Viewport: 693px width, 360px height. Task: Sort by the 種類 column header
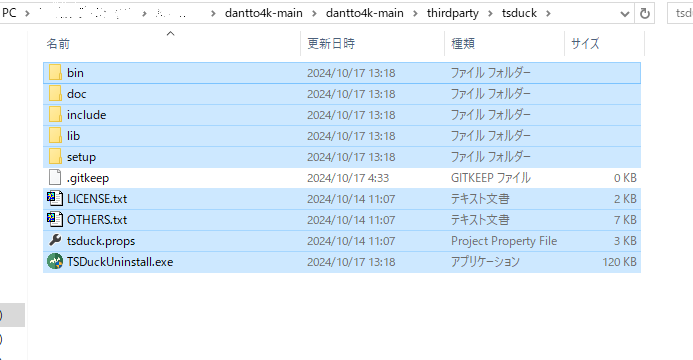(x=463, y=43)
